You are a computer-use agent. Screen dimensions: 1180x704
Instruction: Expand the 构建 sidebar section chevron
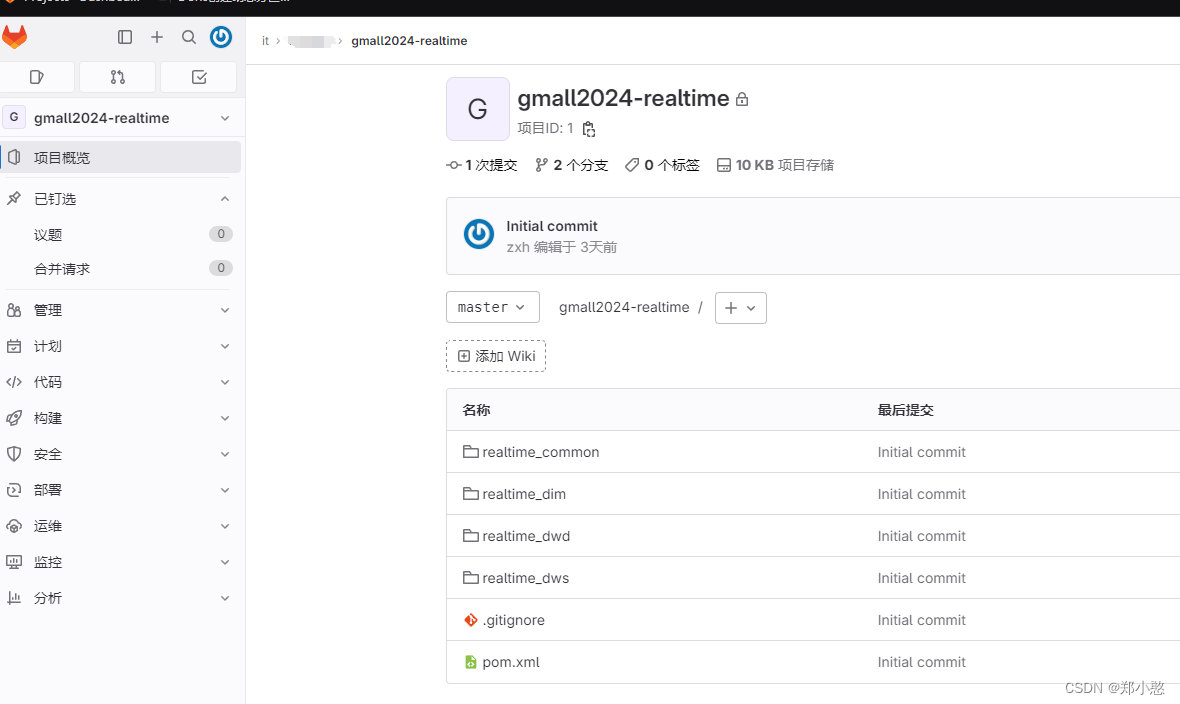(224, 418)
